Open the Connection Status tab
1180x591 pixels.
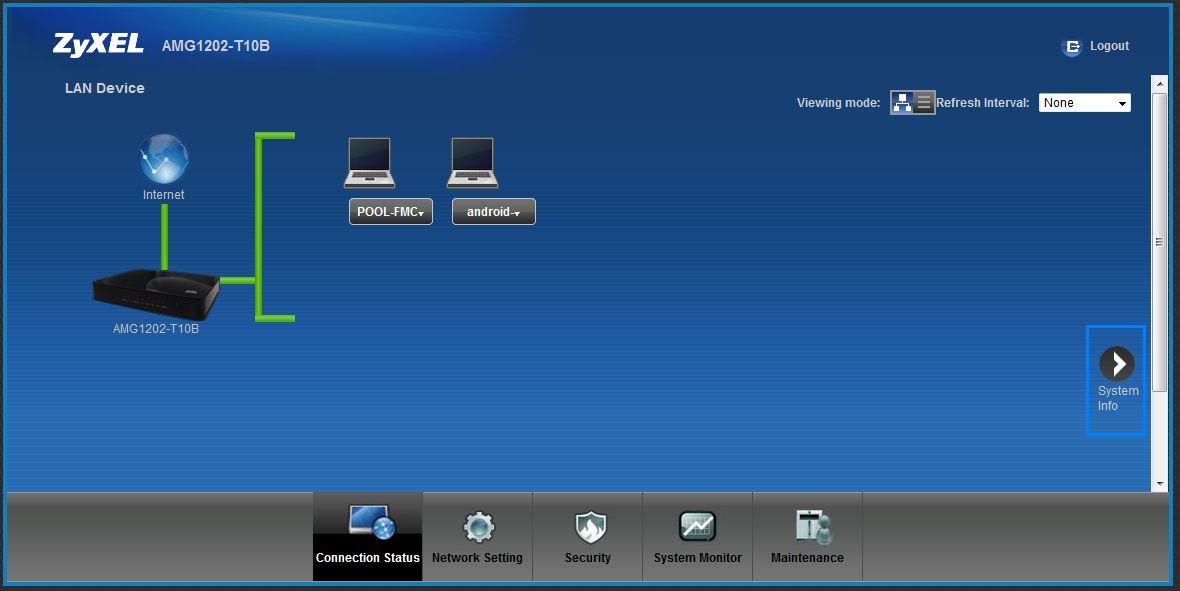click(x=367, y=537)
